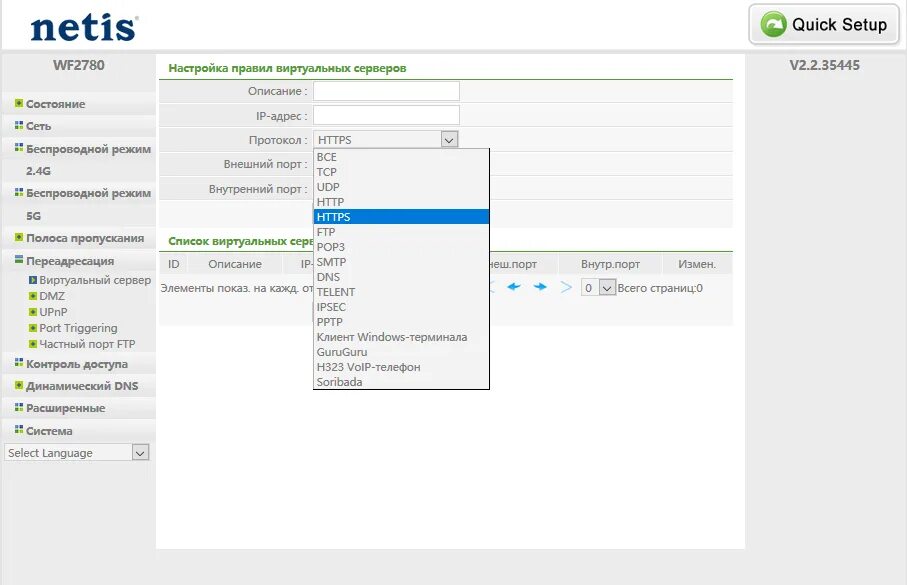This screenshot has width=907, height=585.
Task: Close the Протокол dropdown via its arrow
Action: (449, 139)
